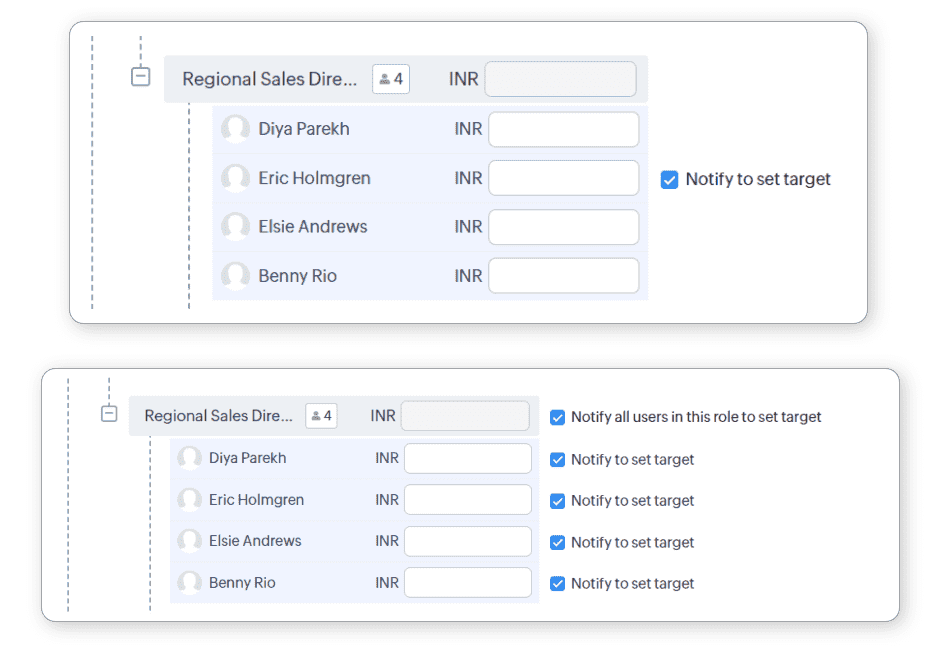Click Benny Rio's INR target field in lower panel
This screenshot has height=662, width=941.
pos(467,583)
